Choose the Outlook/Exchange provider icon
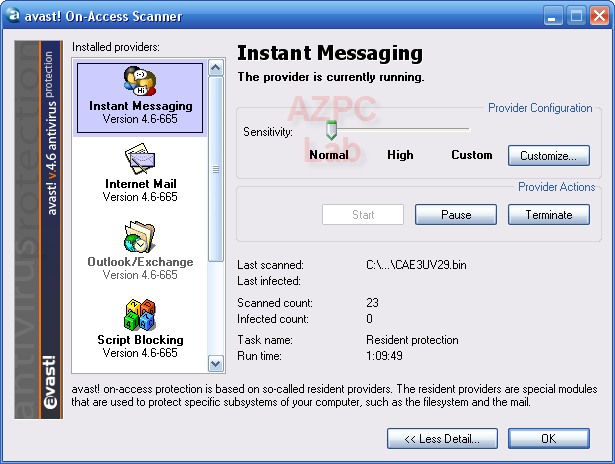Image resolution: width=615 pixels, height=464 pixels. pyautogui.click(x=140, y=237)
